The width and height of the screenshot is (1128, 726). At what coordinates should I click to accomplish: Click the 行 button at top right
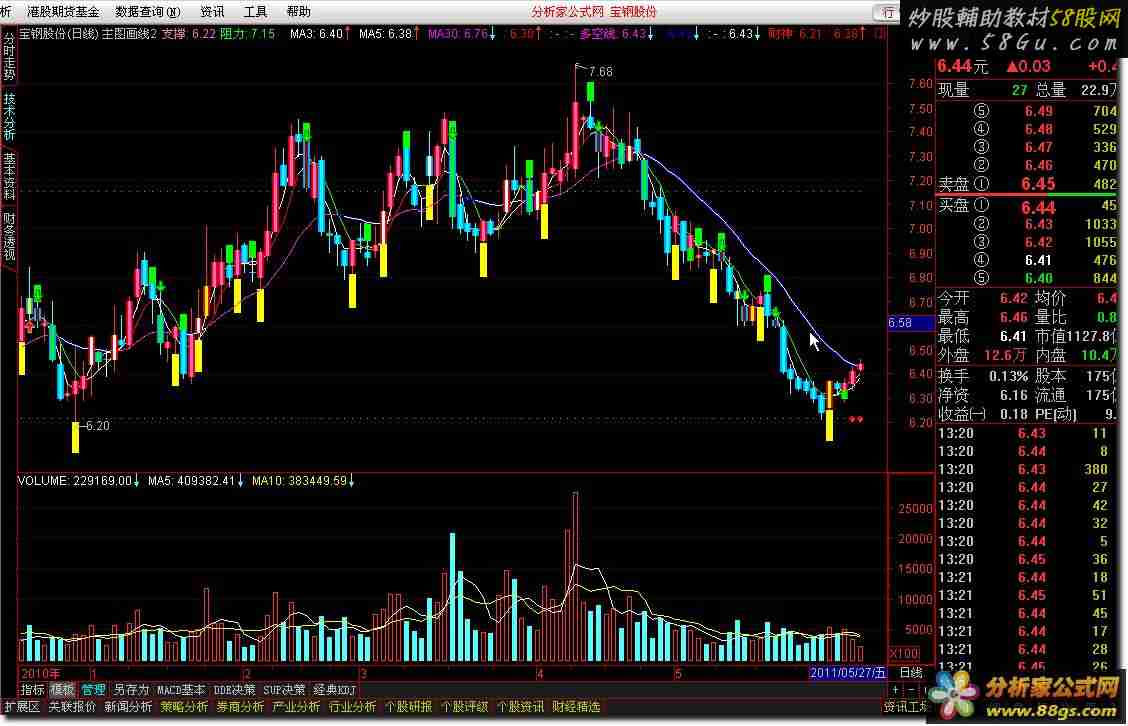[887, 12]
